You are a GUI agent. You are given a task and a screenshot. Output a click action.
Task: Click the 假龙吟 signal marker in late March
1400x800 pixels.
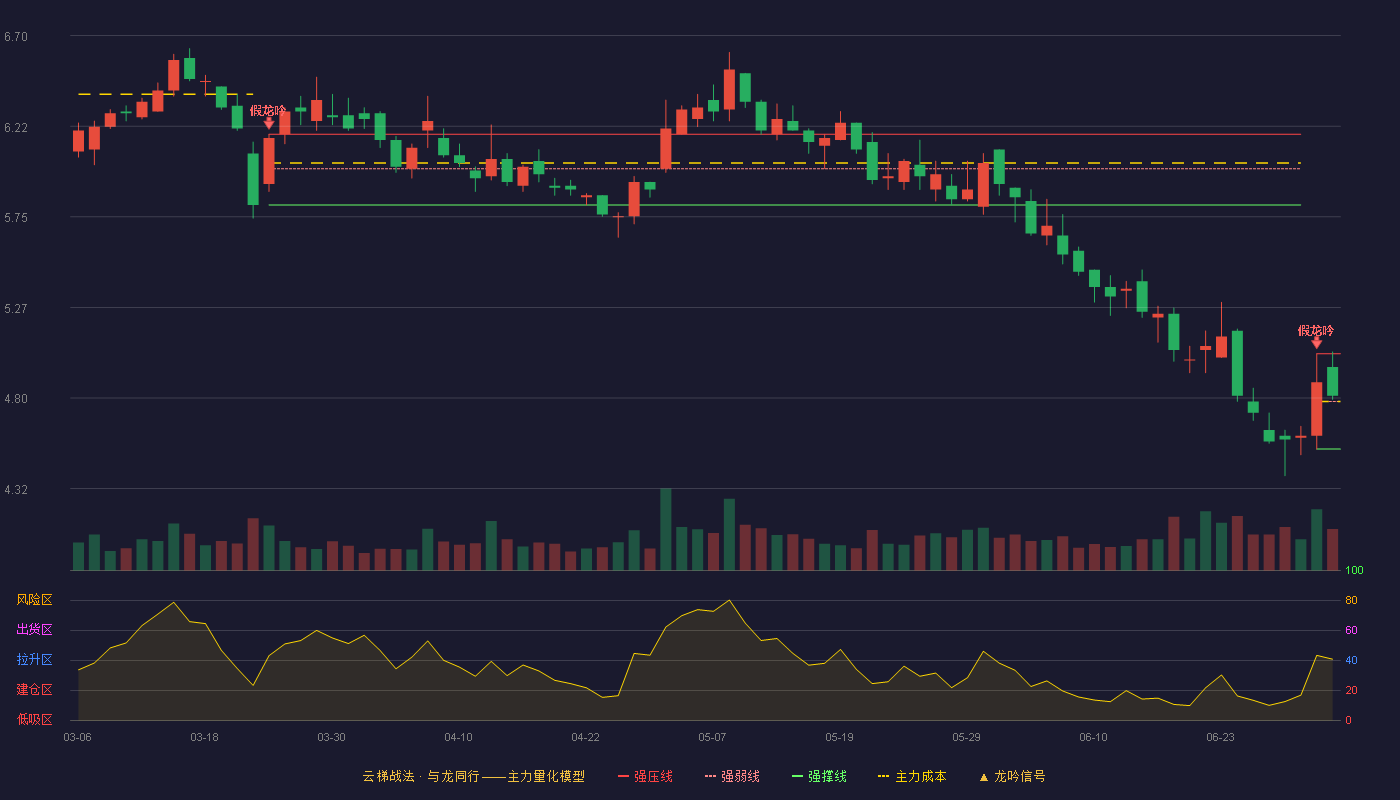[x=268, y=110]
